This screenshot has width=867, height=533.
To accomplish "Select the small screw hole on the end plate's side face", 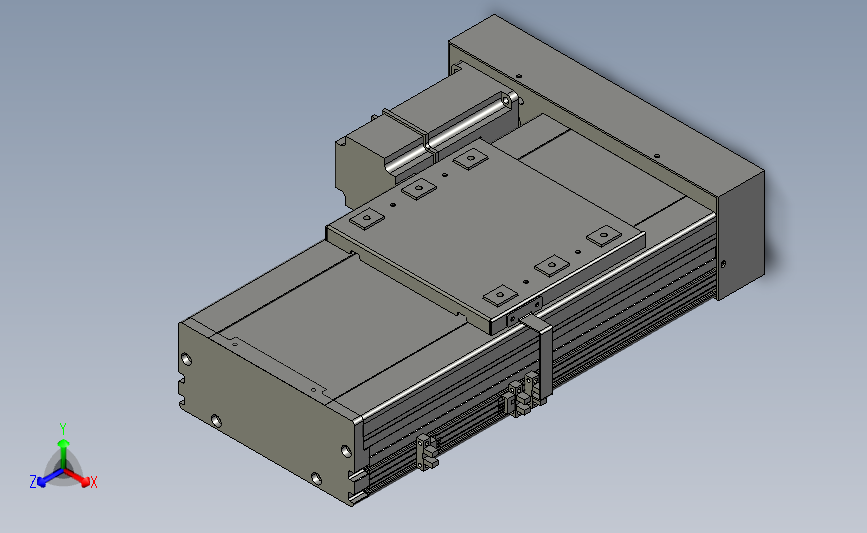I will click(723, 264).
